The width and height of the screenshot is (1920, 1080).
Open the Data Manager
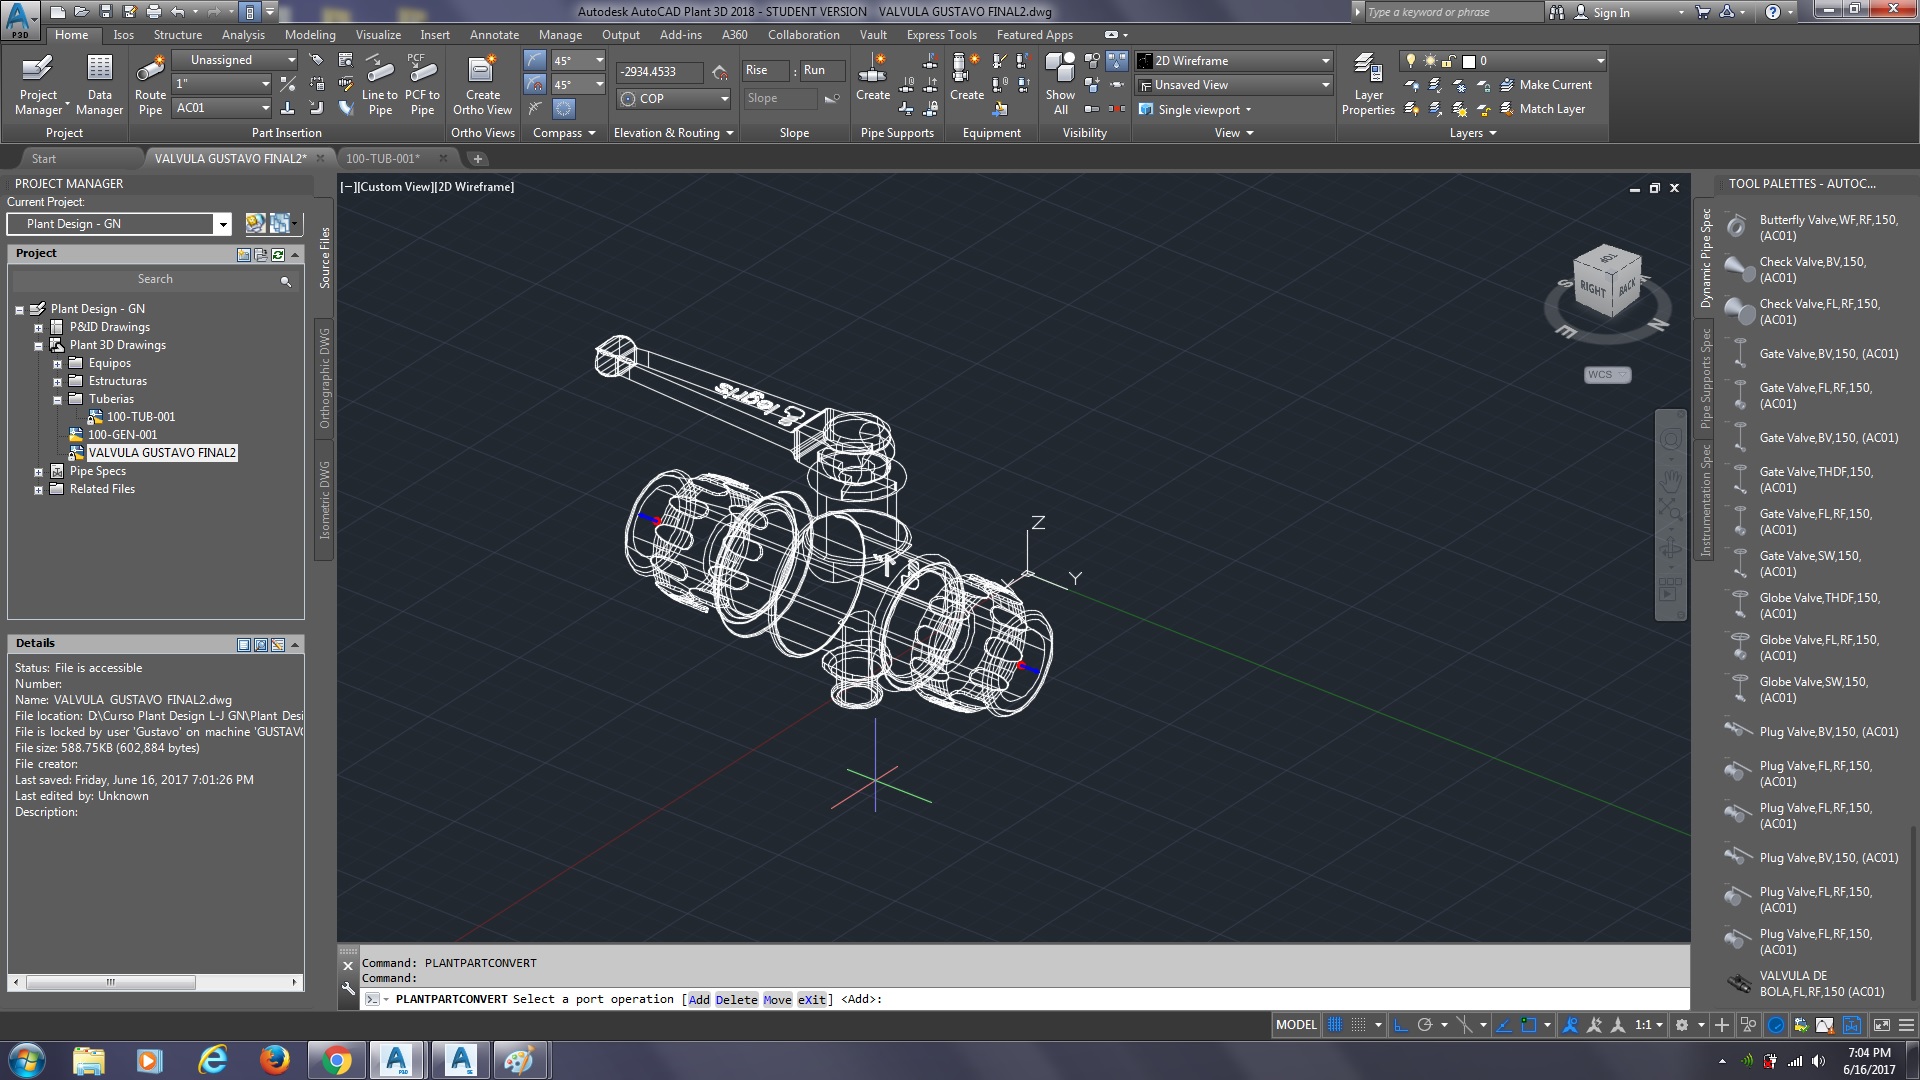pyautogui.click(x=99, y=85)
